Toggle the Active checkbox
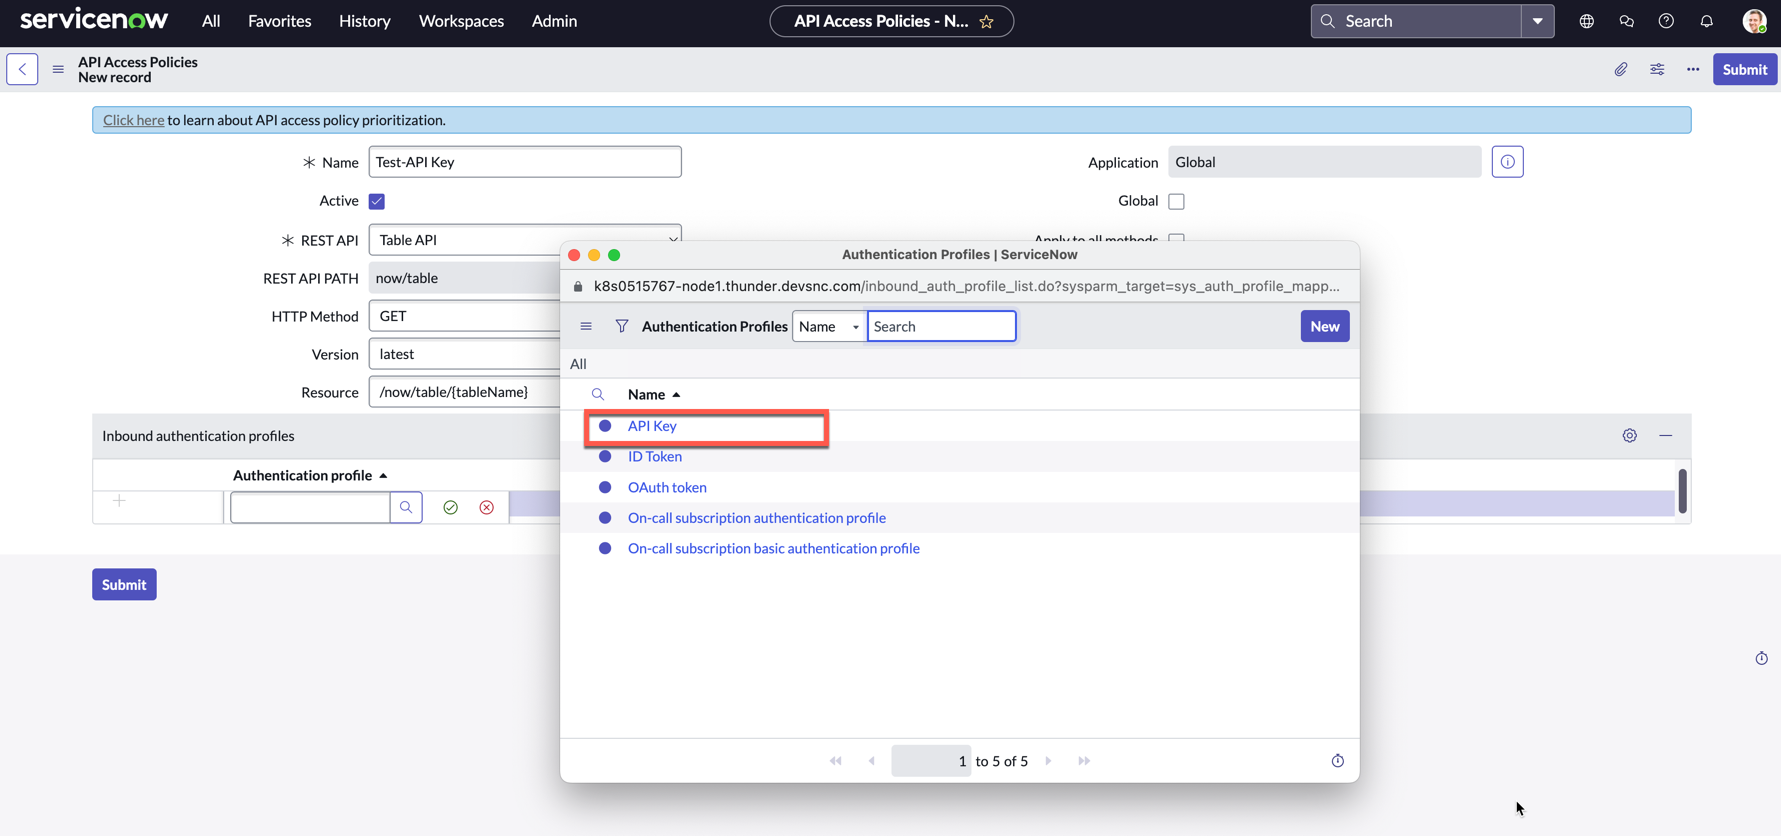1781x836 pixels. tap(377, 201)
